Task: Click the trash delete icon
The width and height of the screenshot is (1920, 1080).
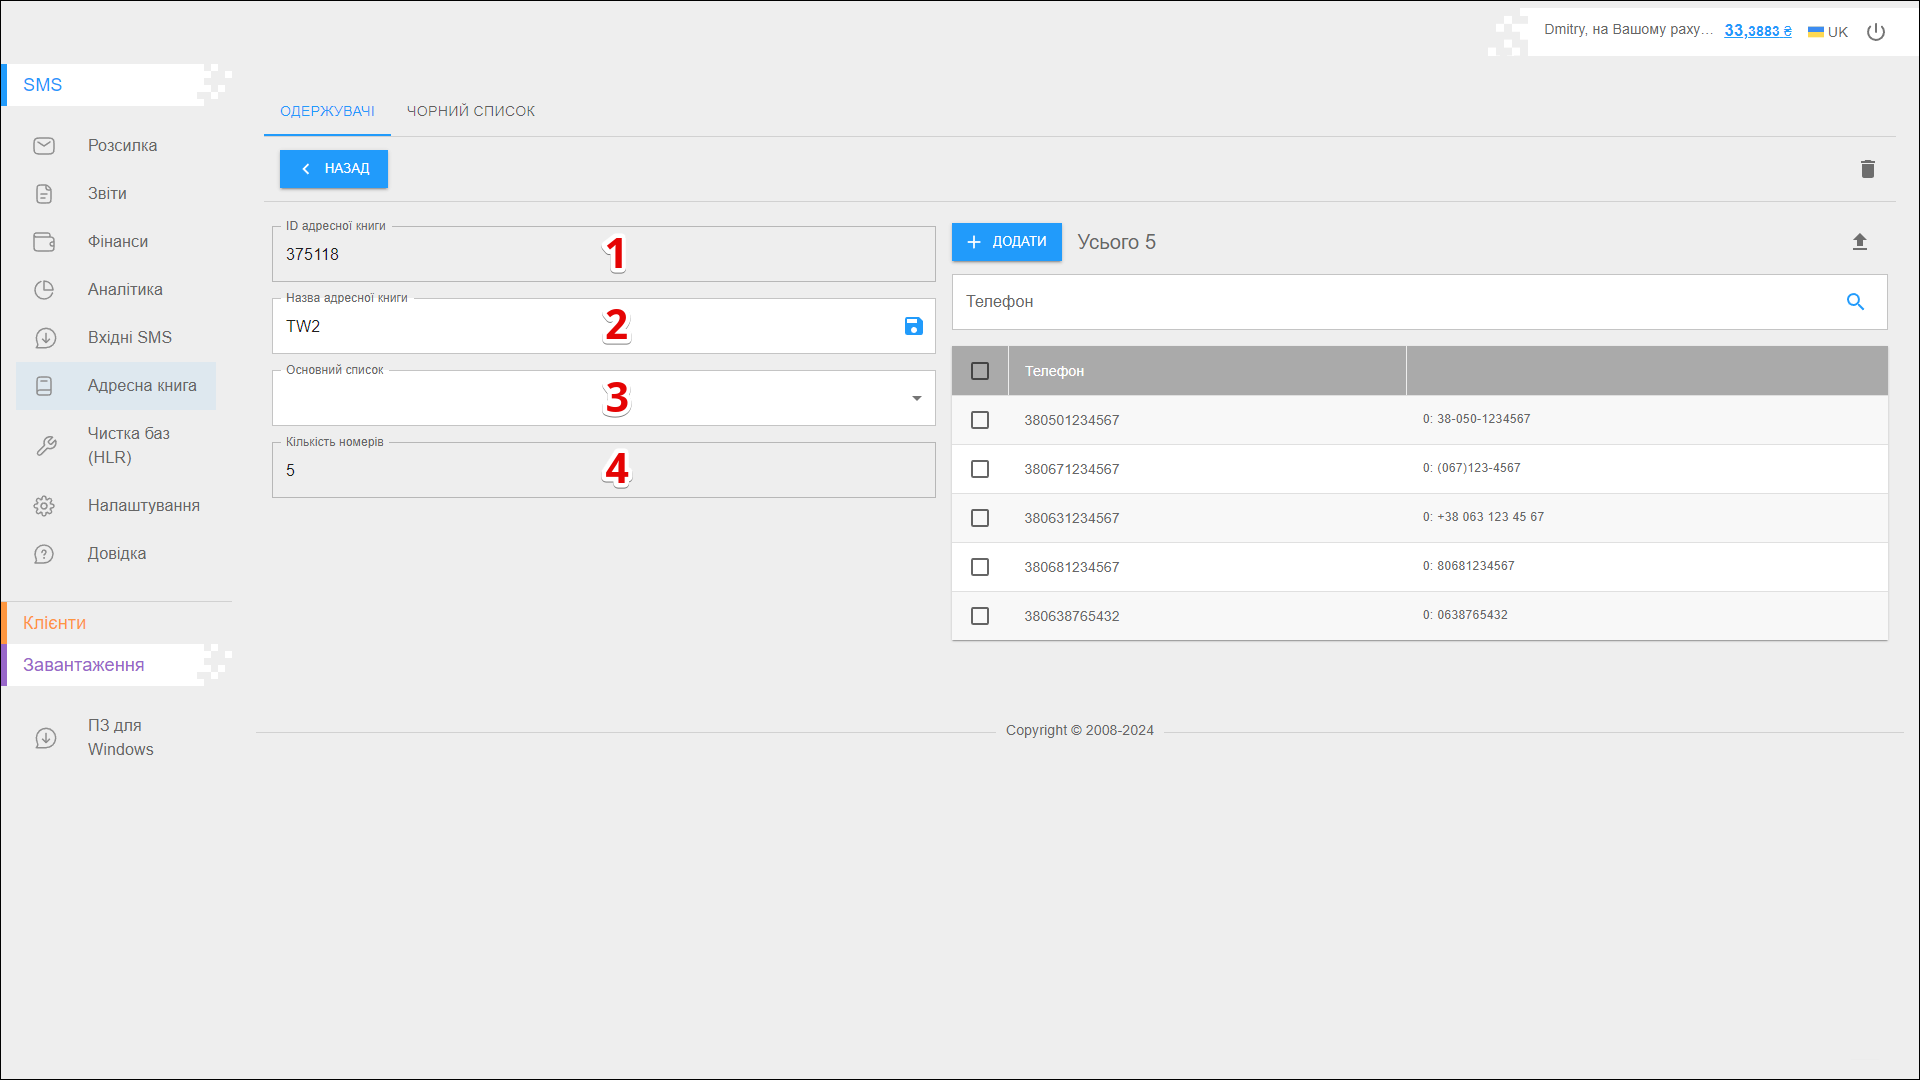Action: point(1867,169)
